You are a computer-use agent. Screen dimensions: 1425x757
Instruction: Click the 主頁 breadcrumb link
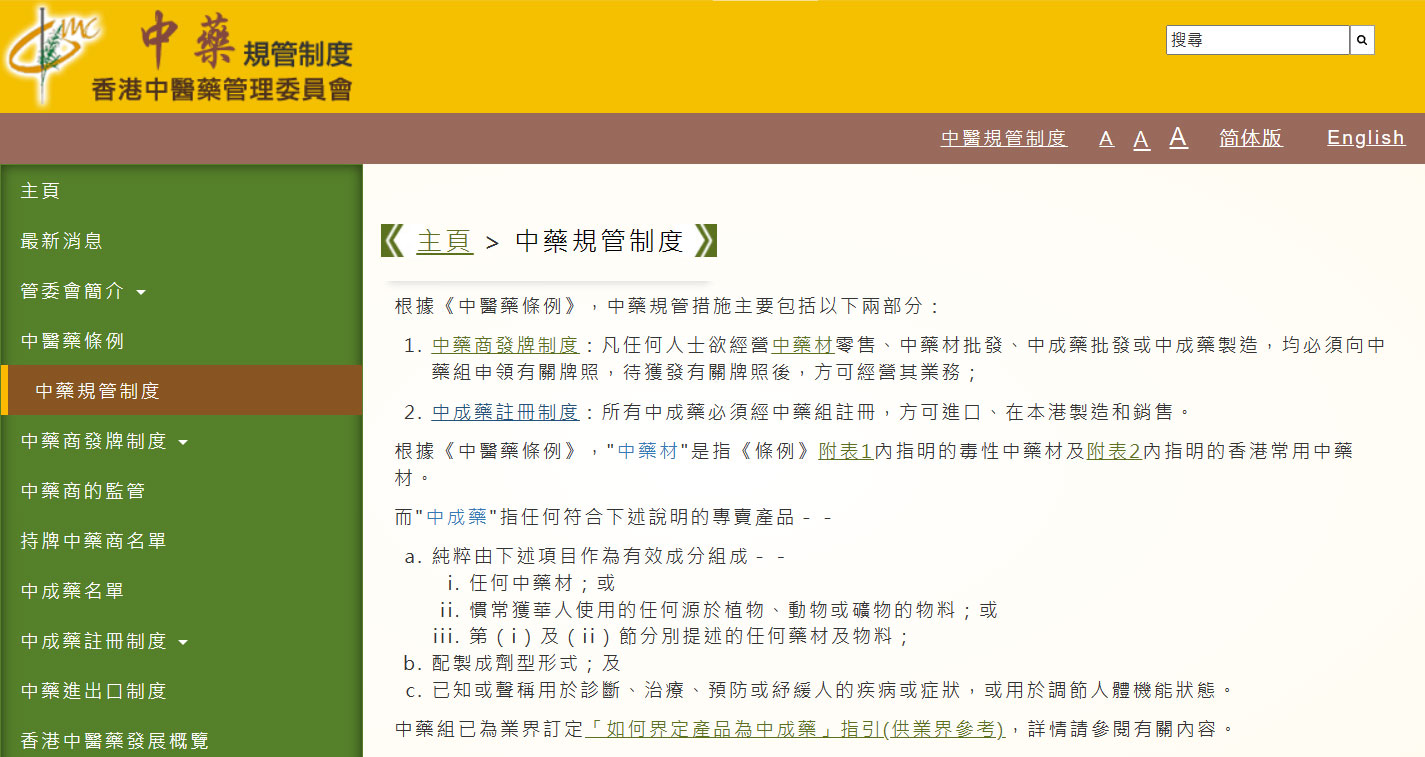(x=444, y=241)
